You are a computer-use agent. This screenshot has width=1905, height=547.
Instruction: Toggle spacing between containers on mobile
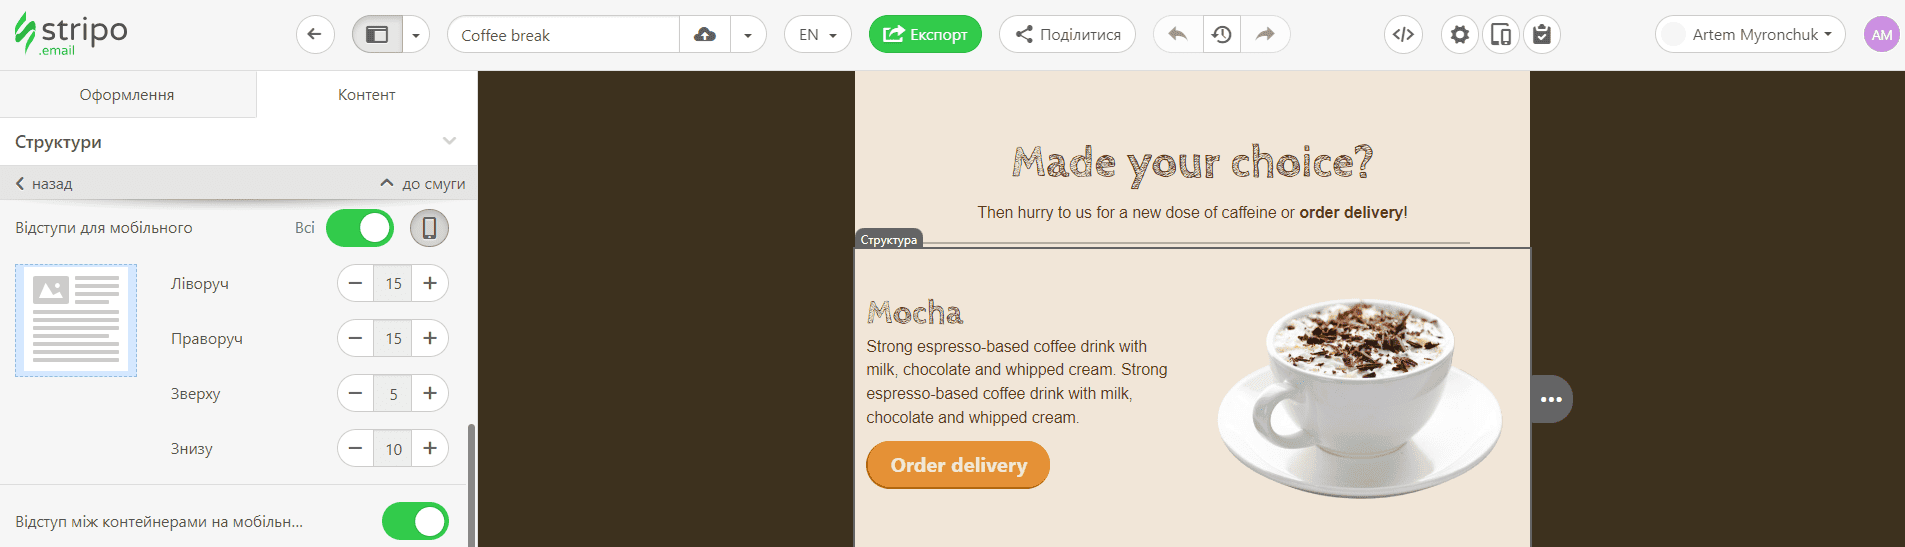click(x=415, y=521)
